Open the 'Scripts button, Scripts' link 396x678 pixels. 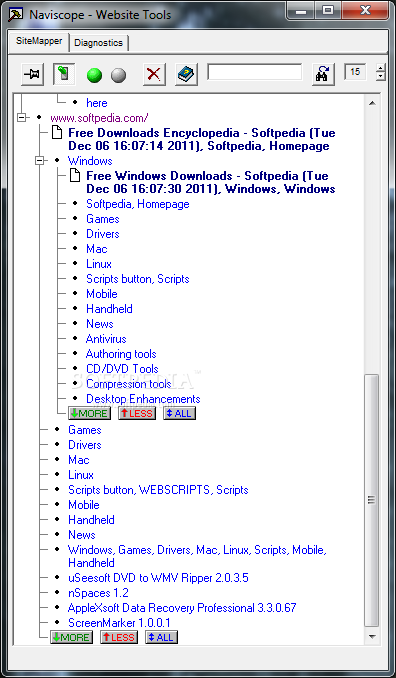(138, 279)
